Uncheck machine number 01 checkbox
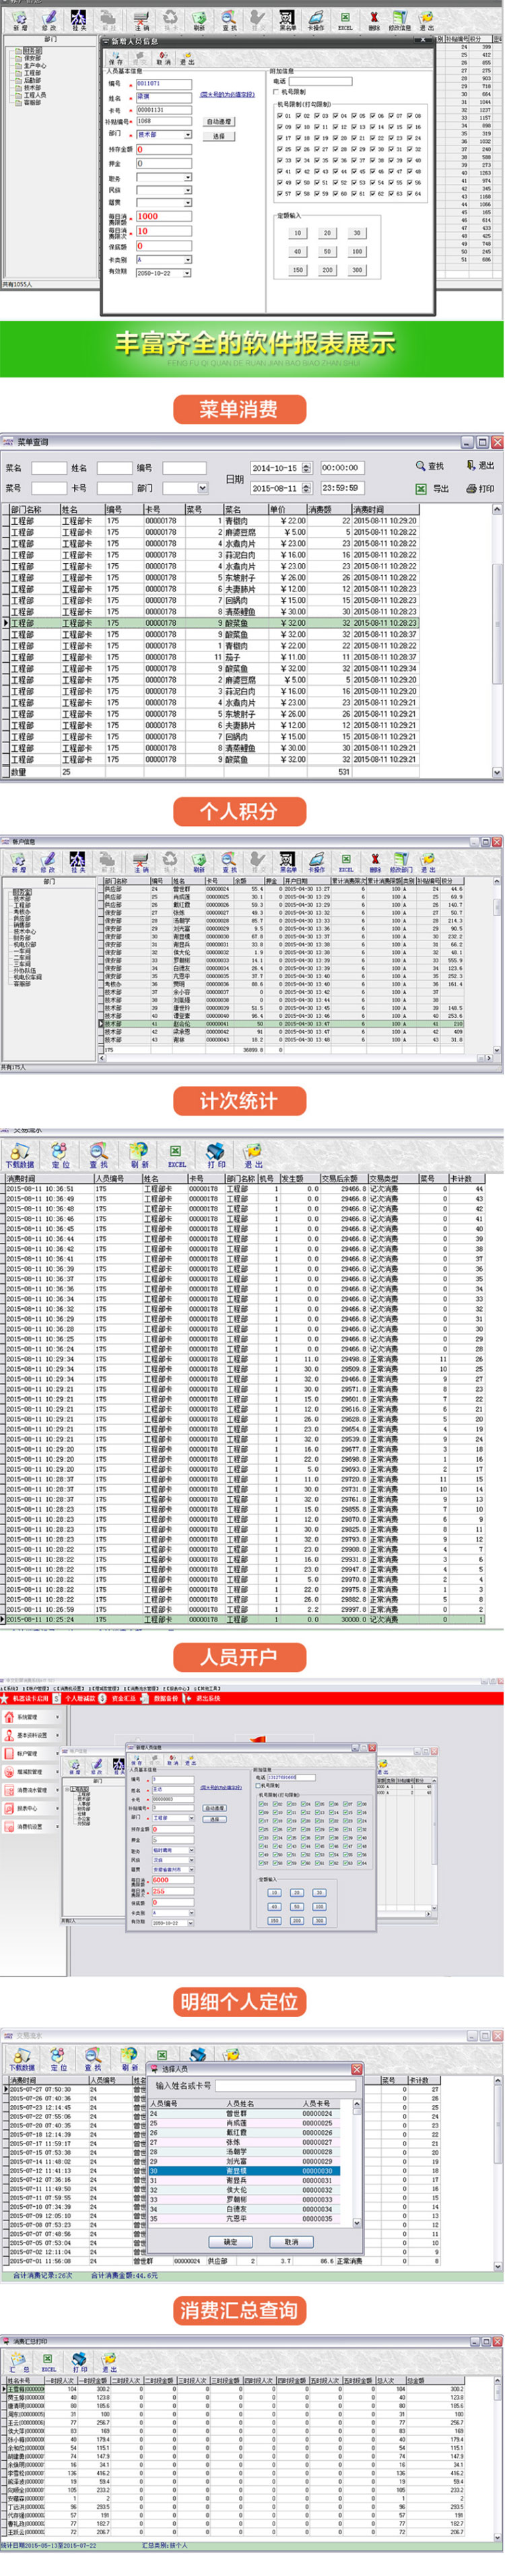Viewport: 505px width, 2576px height. (x=279, y=115)
